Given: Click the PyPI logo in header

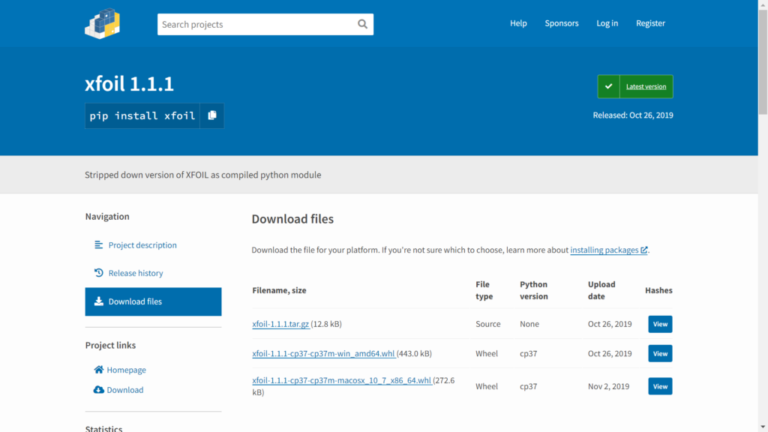Looking at the screenshot, I should click(102, 23).
